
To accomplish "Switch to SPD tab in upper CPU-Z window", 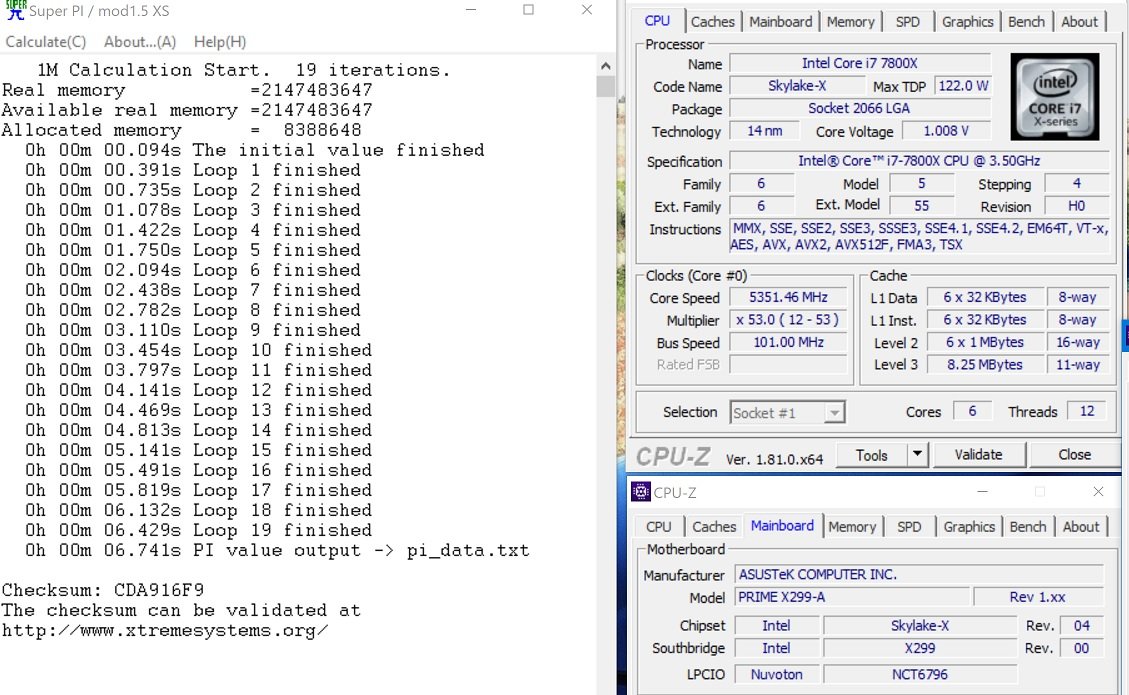I will [908, 22].
